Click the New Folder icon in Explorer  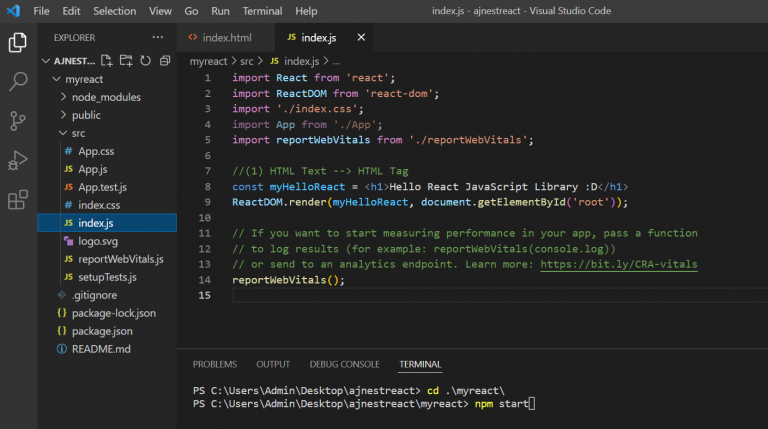tap(126, 61)
